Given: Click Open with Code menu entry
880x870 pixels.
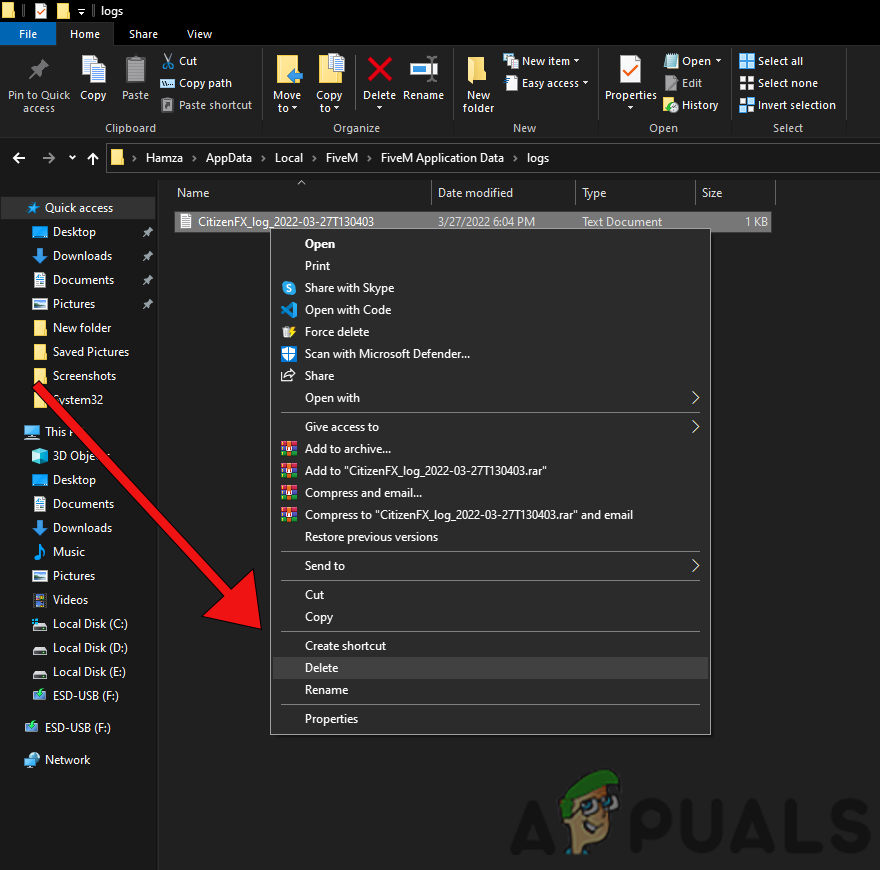Looking at the screenshot, I should tap(490, 310).
